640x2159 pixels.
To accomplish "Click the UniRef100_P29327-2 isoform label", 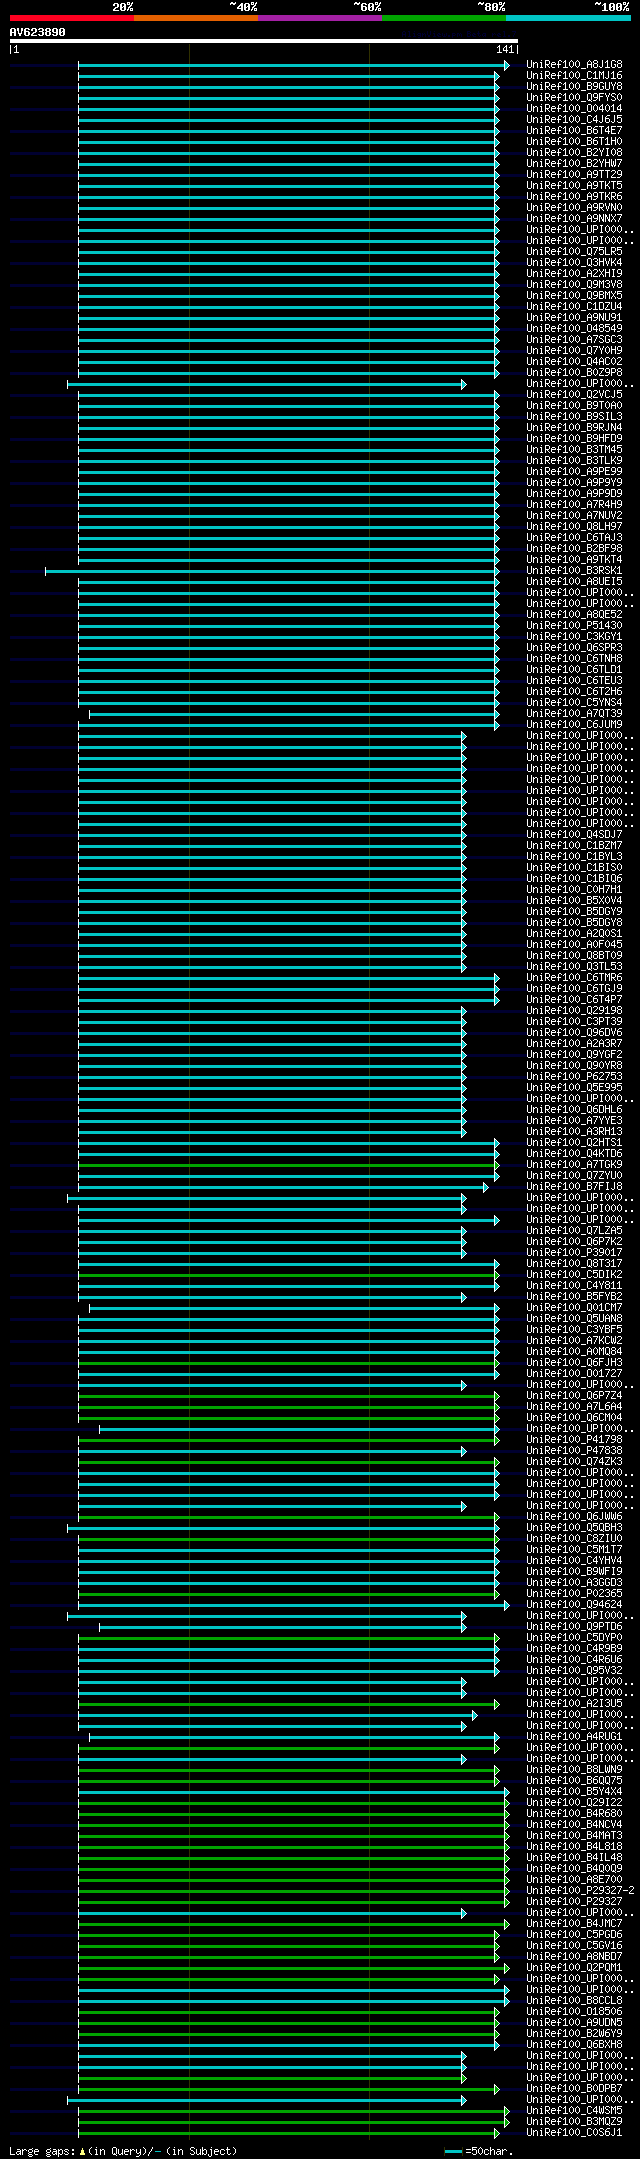I will tap(580, 1891).
